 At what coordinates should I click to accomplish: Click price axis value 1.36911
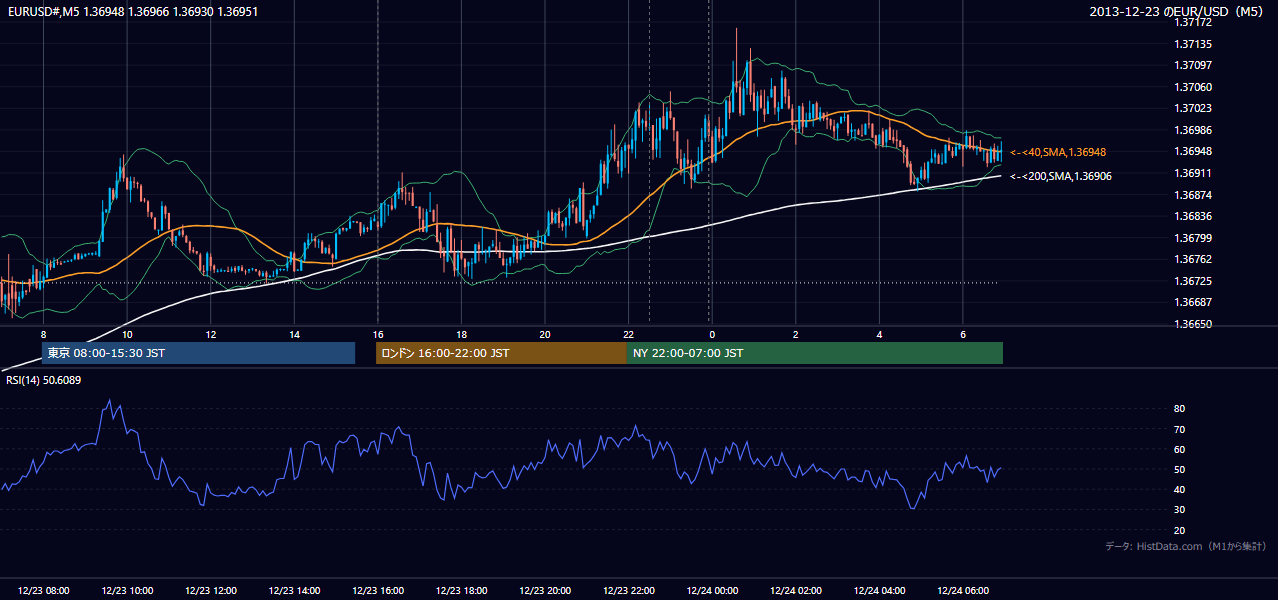coord(1193,173)
